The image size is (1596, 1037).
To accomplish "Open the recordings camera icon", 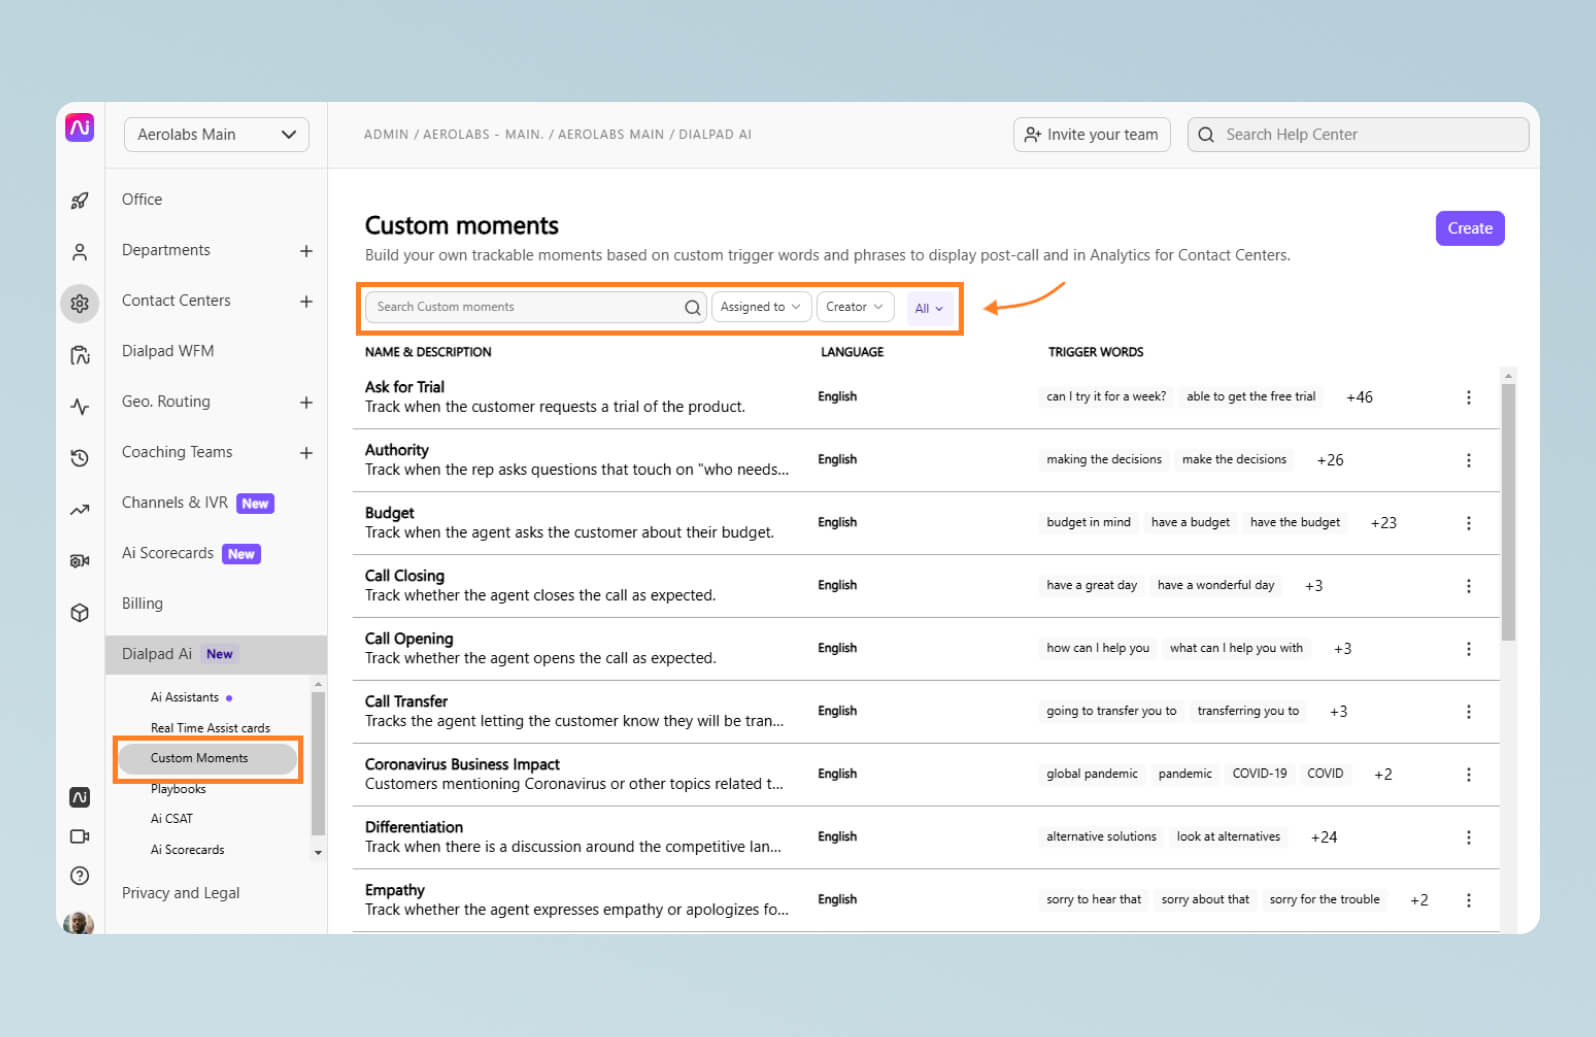I will tap(80, 561).
